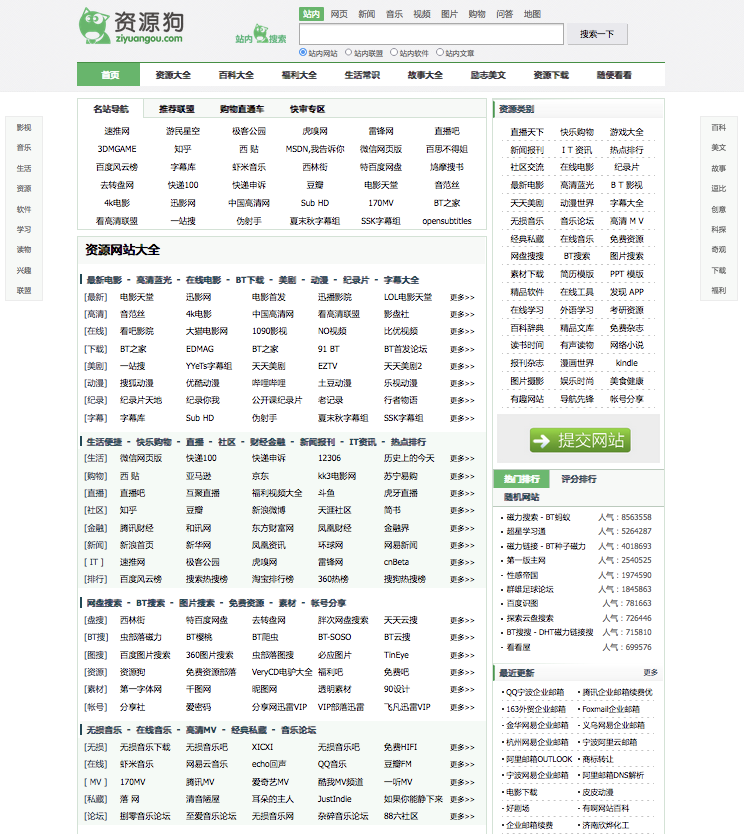
Task: Select the 站内网站 radio button
Action: pyautogui.click(x=303, y=52)
